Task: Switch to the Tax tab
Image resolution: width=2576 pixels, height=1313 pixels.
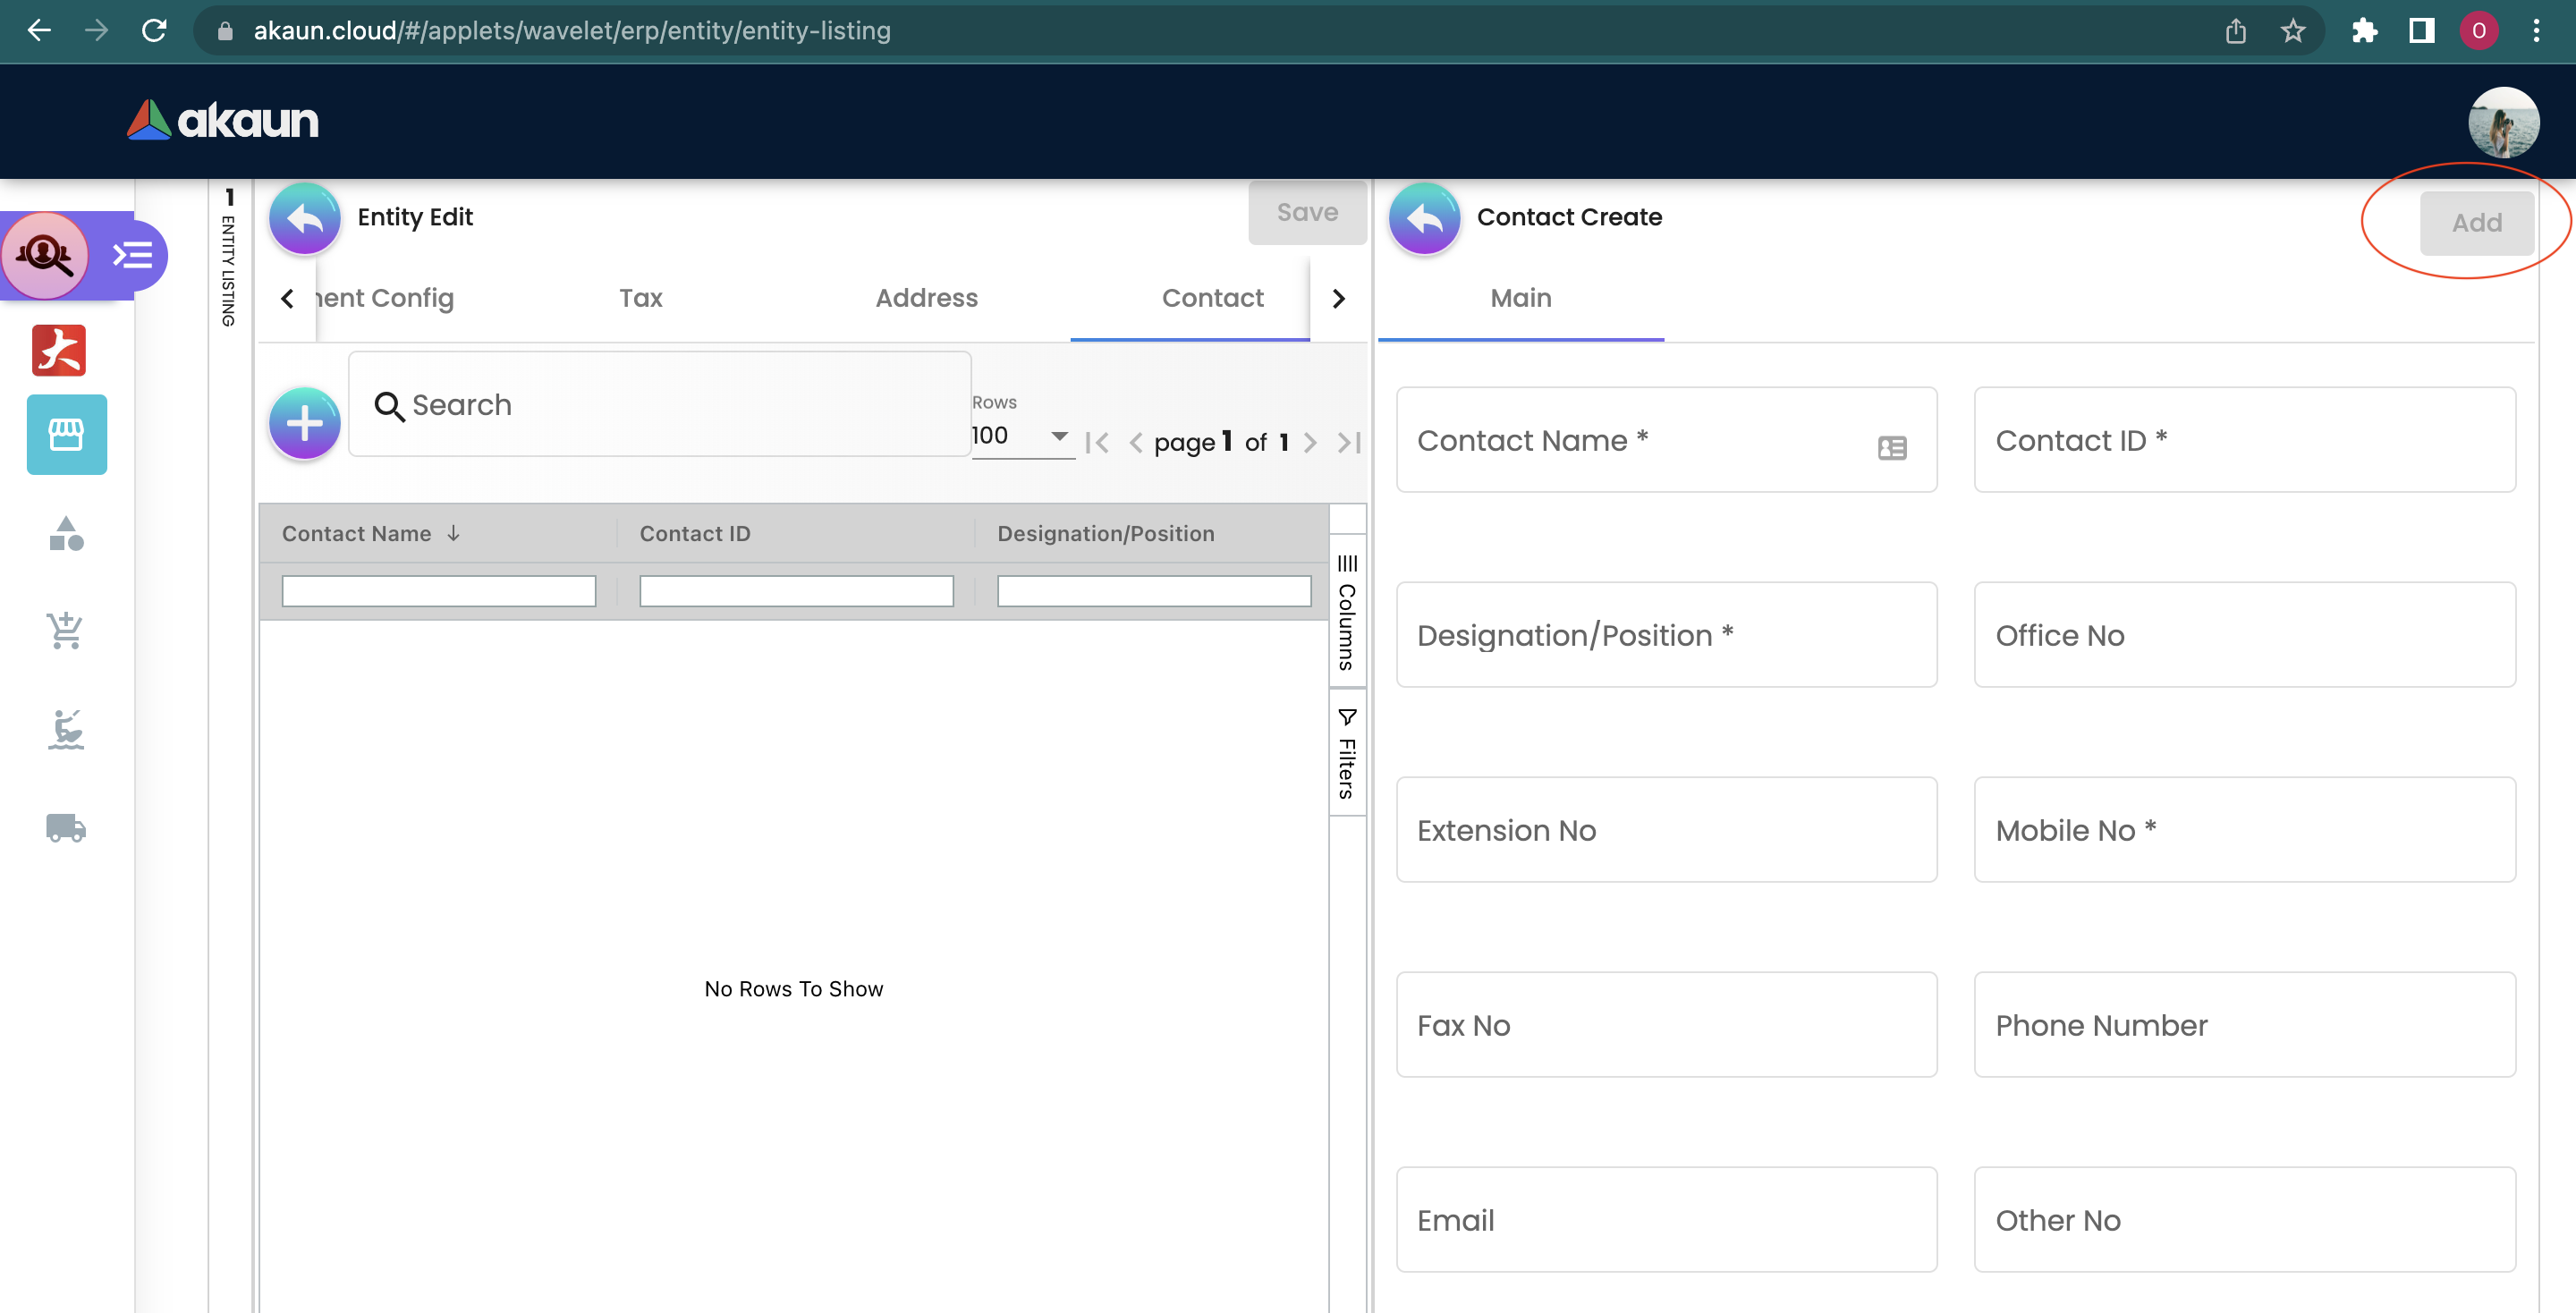Action: [x=640, y=298]
